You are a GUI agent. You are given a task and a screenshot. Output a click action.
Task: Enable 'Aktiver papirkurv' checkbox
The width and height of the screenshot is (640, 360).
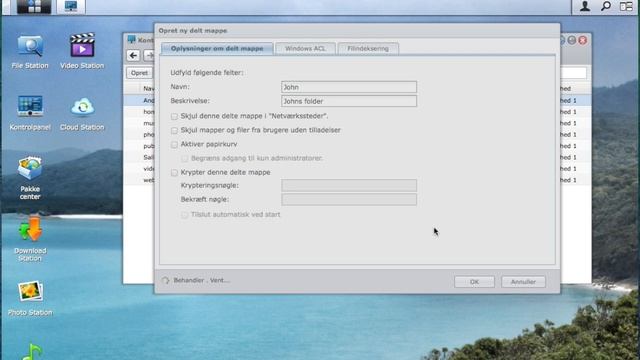pos(174,144)
